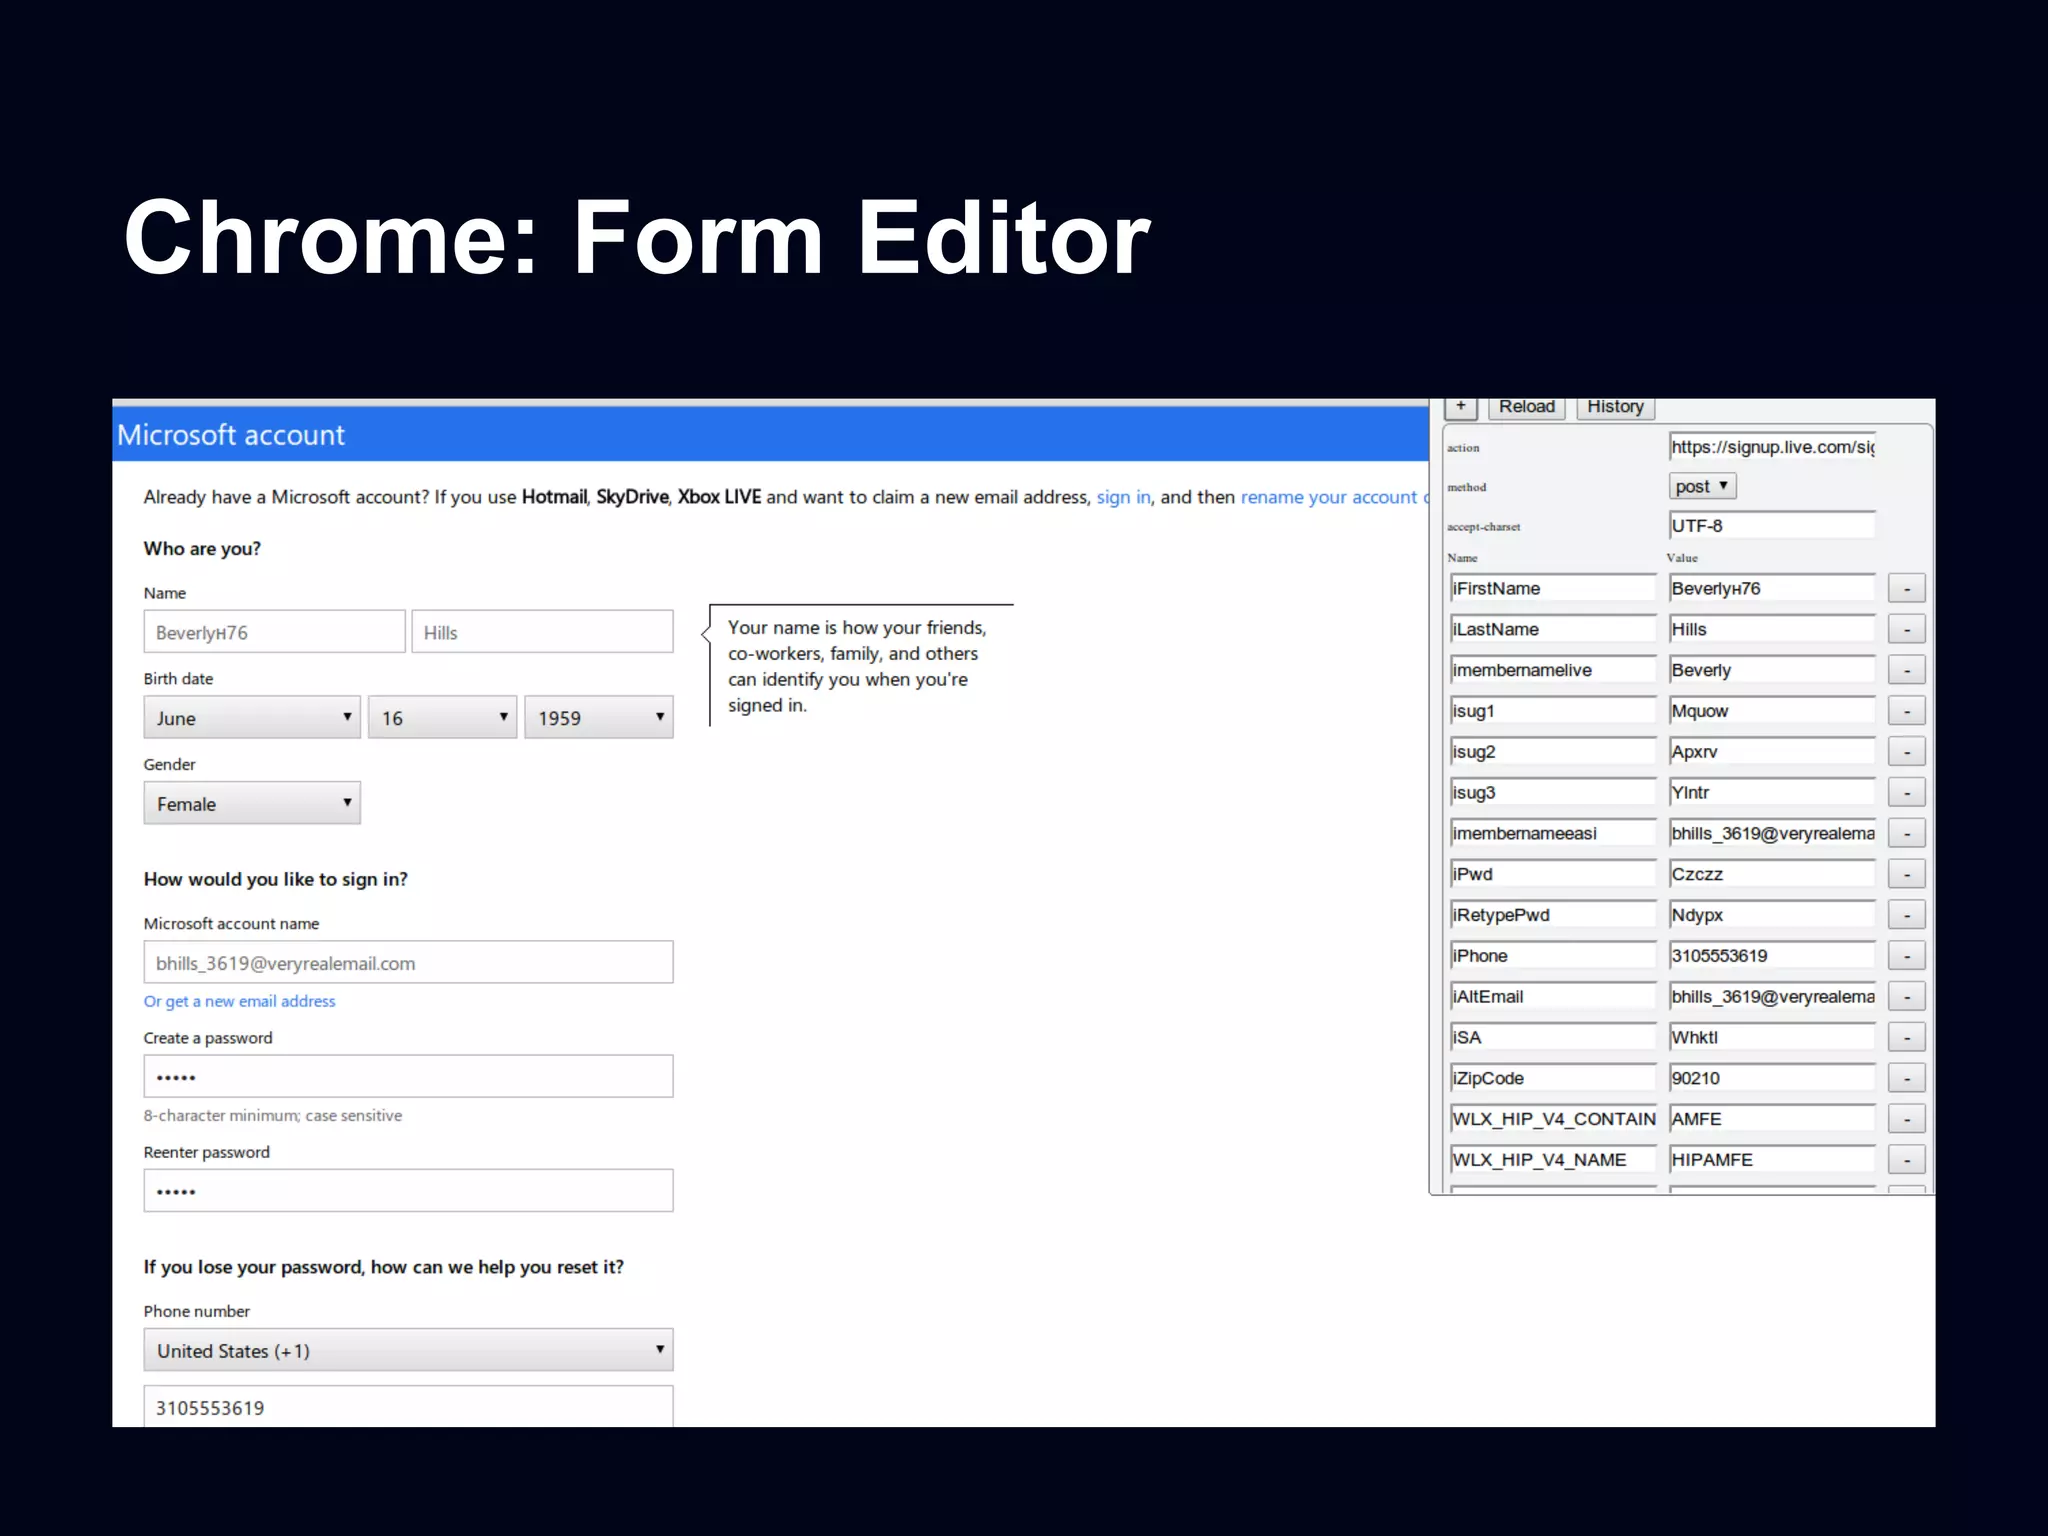Remove the isug1 field row
The image size is (2048, 1536).
coord(1906,711)
